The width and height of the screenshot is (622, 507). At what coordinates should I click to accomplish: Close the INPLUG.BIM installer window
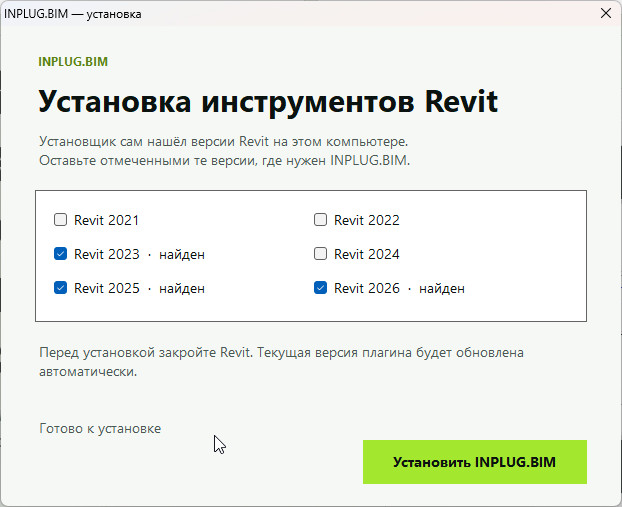coord(606,13)
